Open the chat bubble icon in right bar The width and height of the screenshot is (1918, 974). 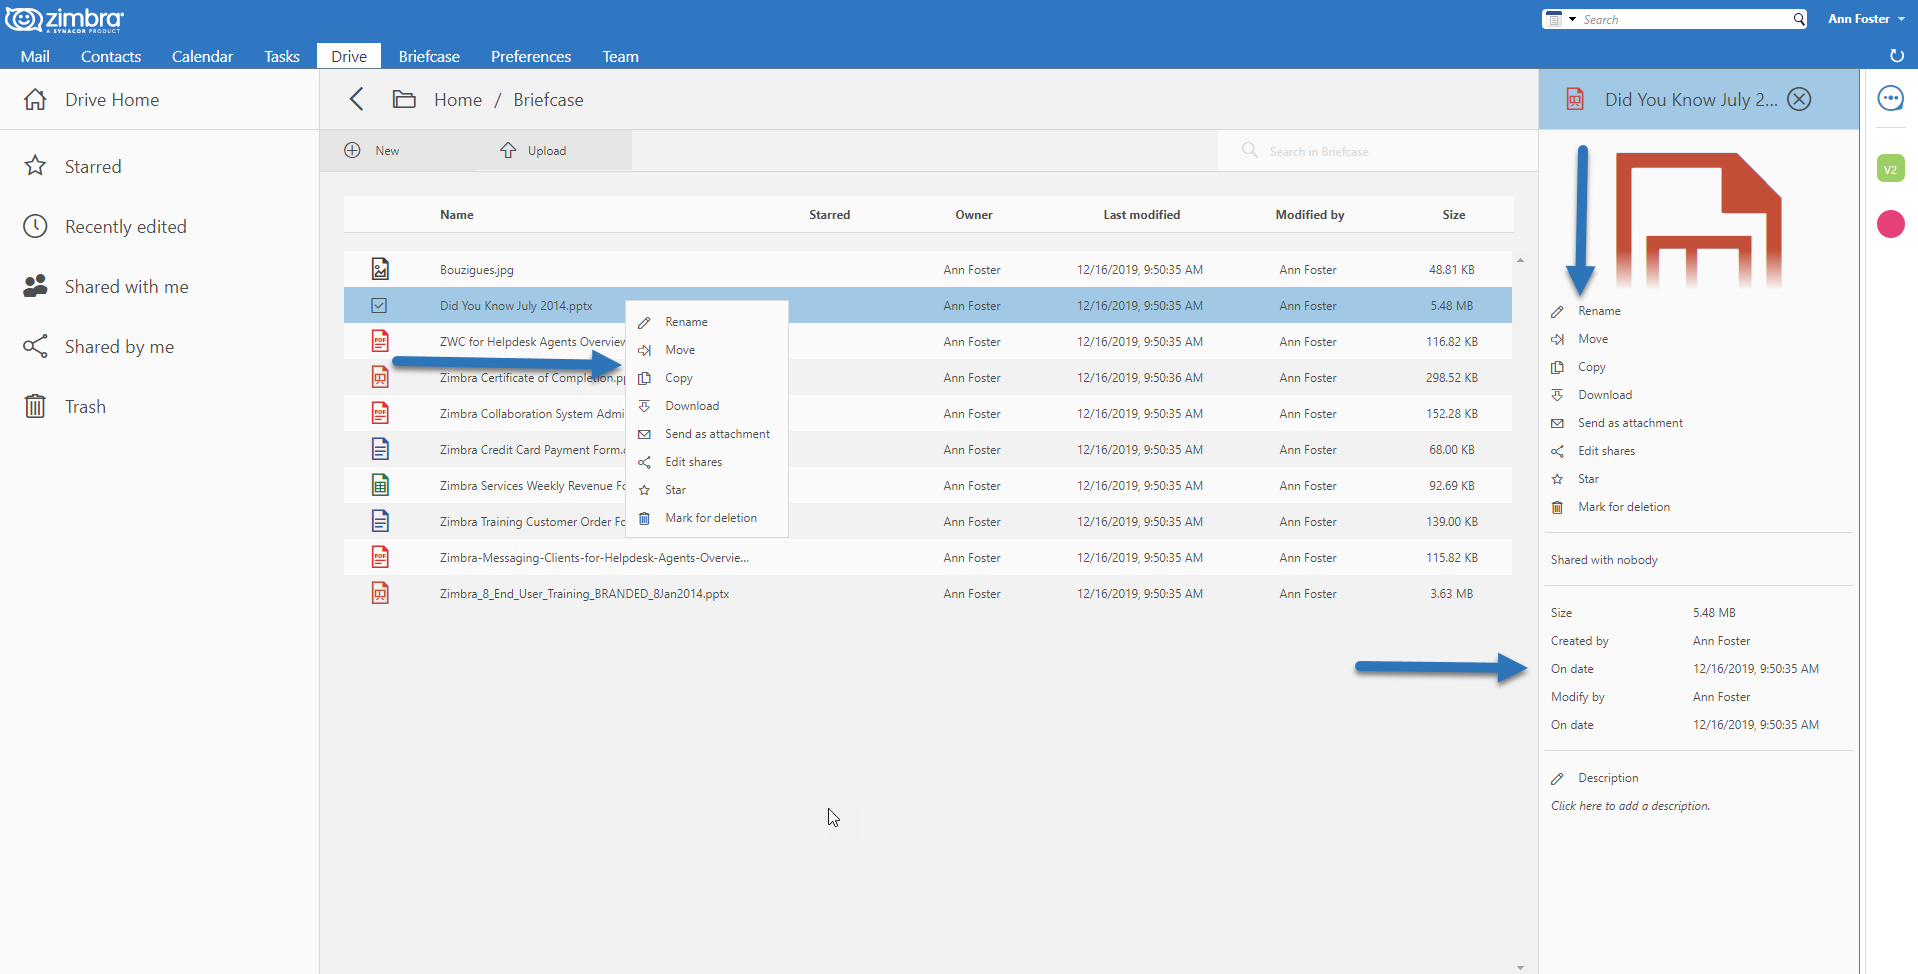1890,98
